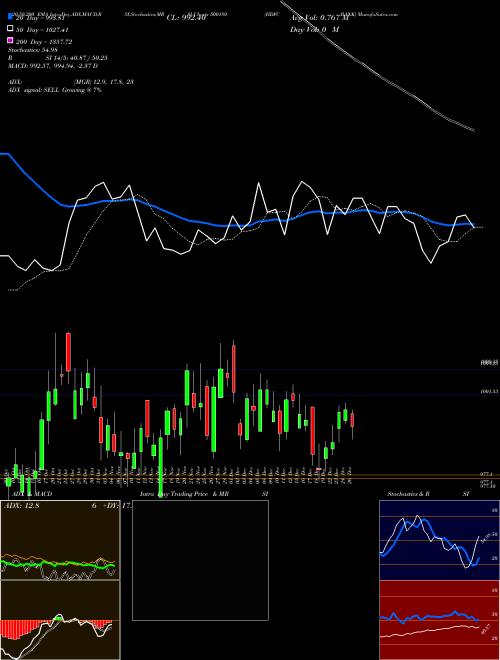Image resolution: width=500 pixels, height=660 pixels.
Task: Click the 'RSI 14/5: 40.87 / 59.23' reading
Action: tap(58, 58)
